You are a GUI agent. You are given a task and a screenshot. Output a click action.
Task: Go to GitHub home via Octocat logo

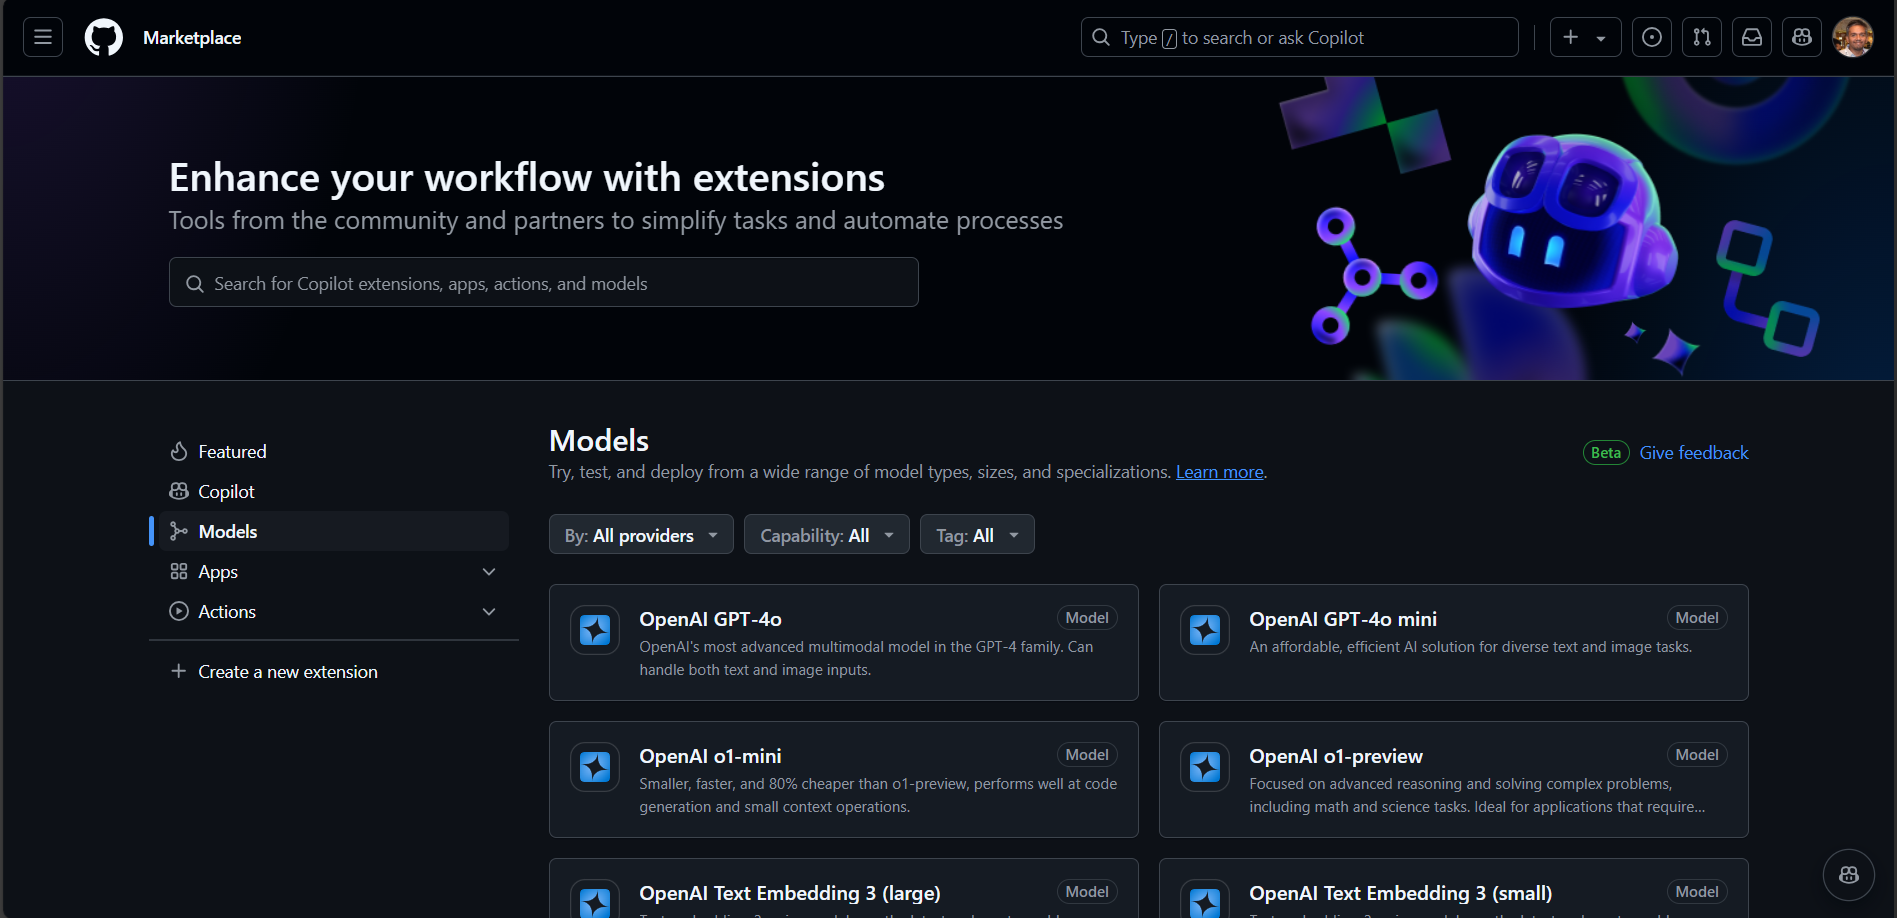pyautogui.click(x=104, y=37)
